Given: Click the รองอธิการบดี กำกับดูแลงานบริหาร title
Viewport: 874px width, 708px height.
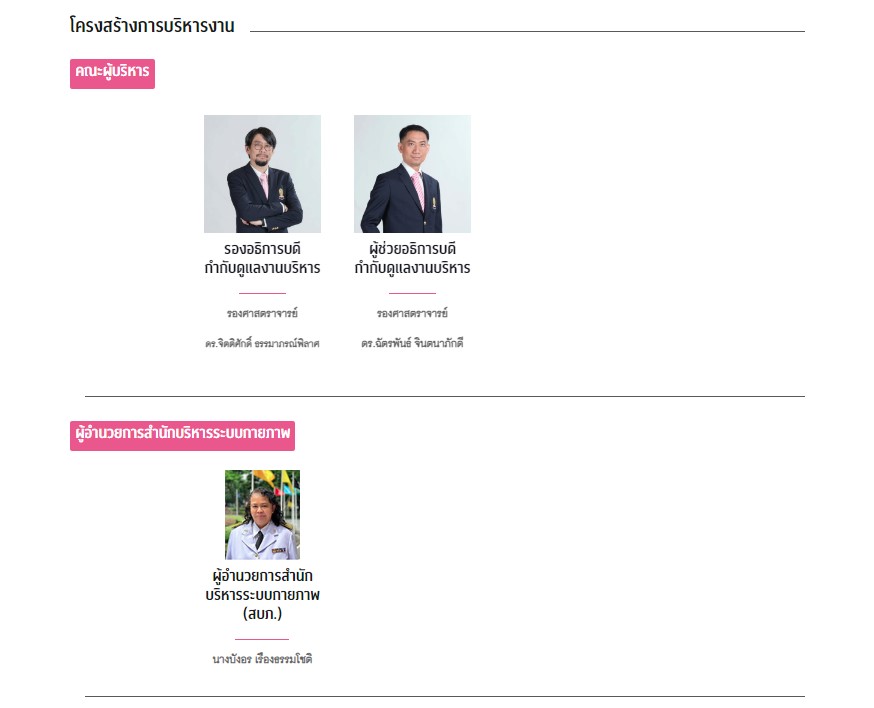Looking at the screenshot, I should click(x=262, y=258).
